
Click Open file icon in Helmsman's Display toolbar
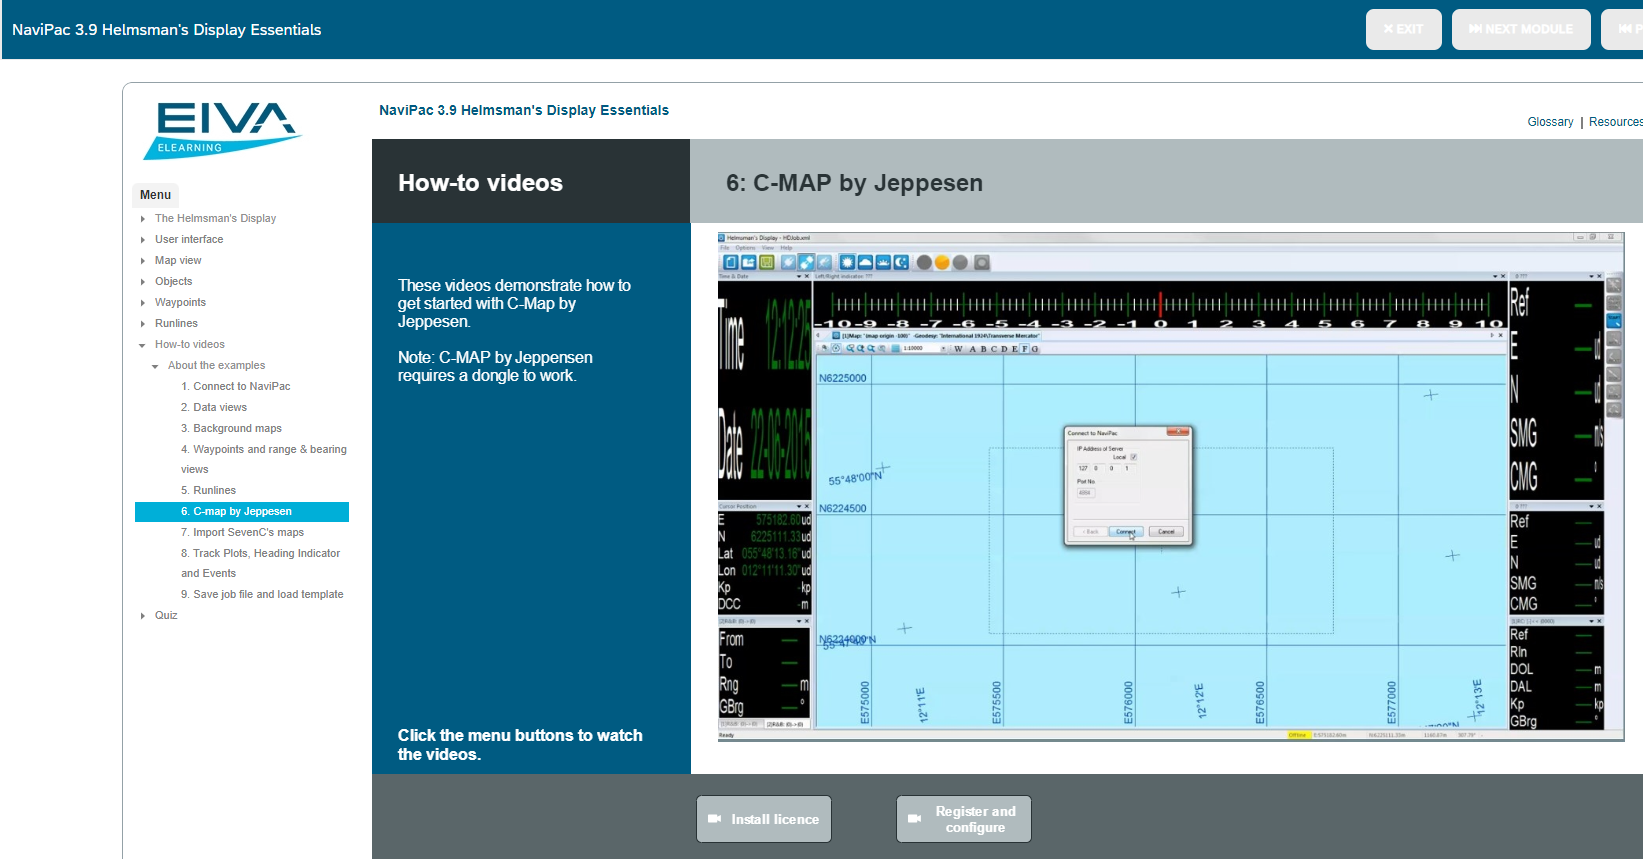pos(749,262)
